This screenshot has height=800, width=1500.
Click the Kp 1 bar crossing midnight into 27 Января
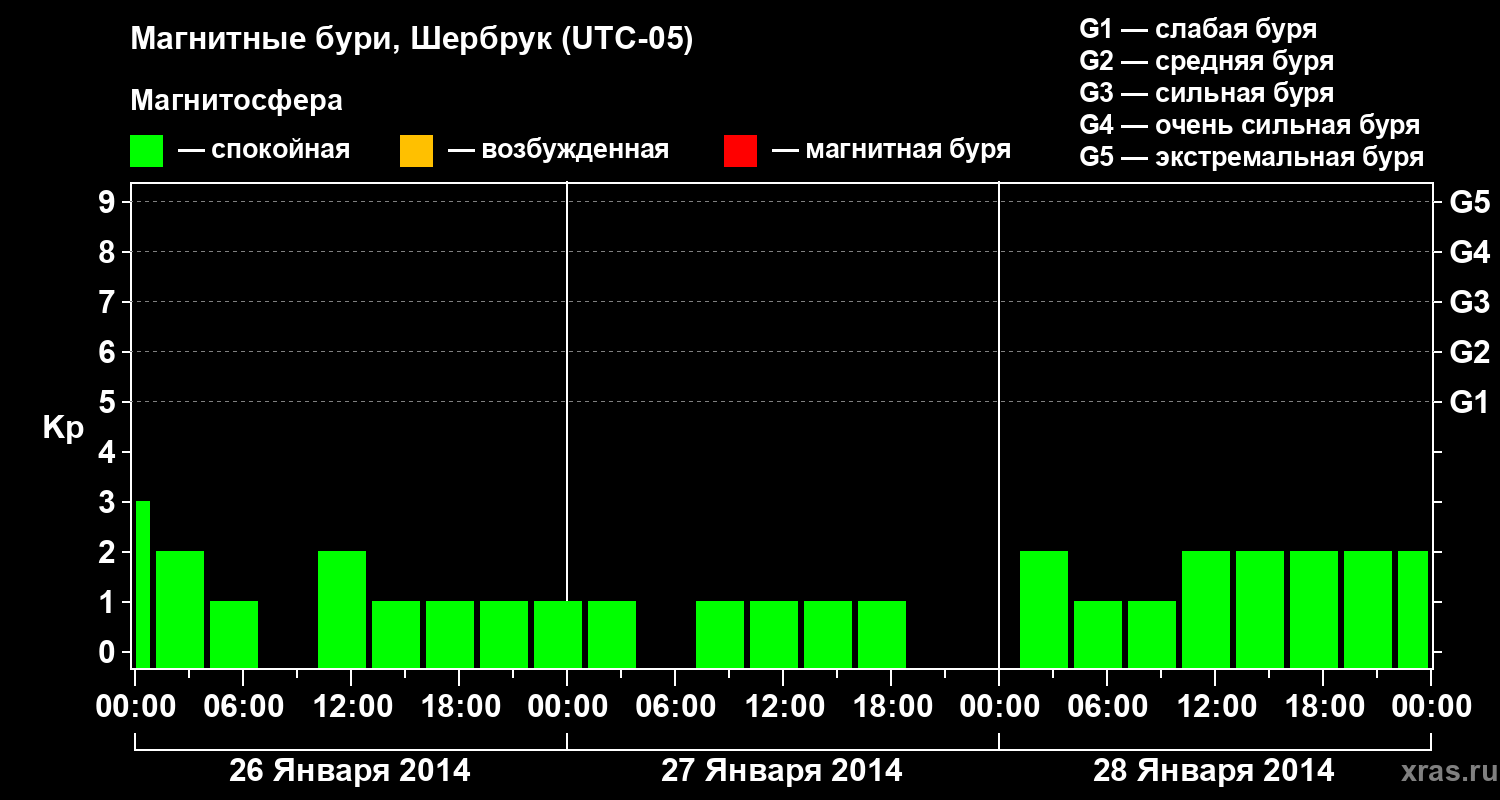tap(558, 634)
